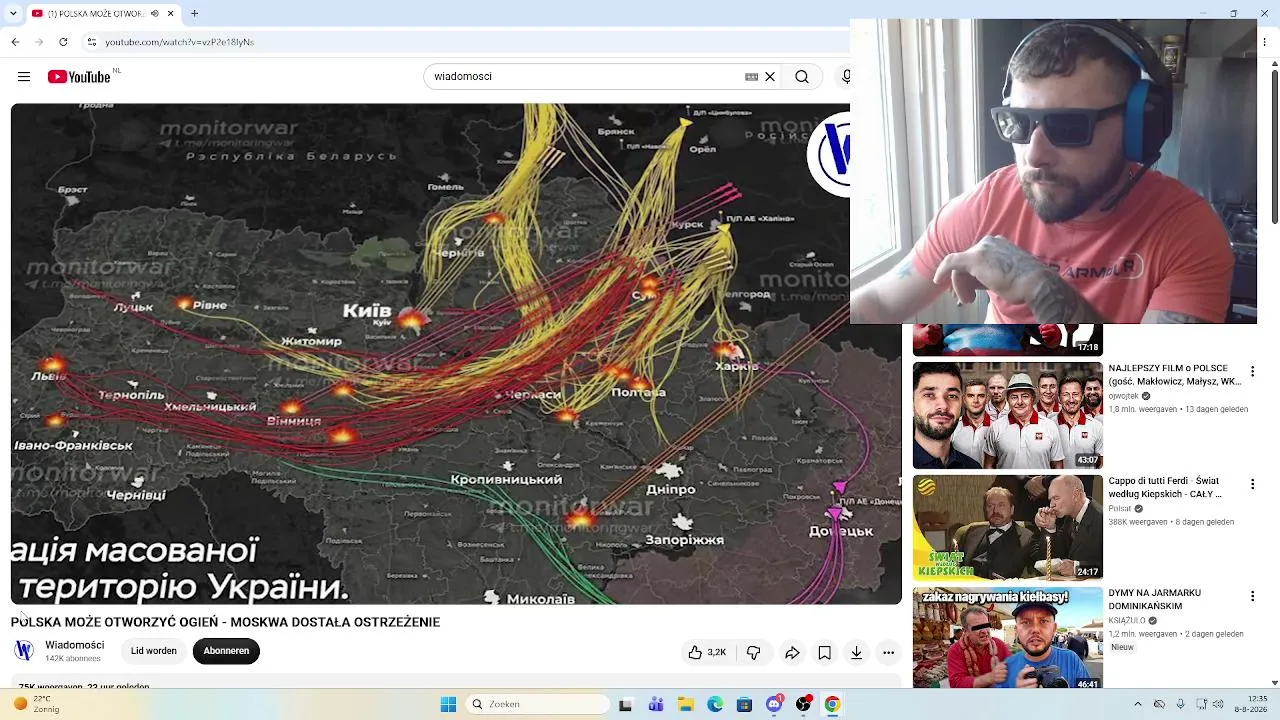Switch to Google Chrome on the taskbar

[x=832, y=704]
